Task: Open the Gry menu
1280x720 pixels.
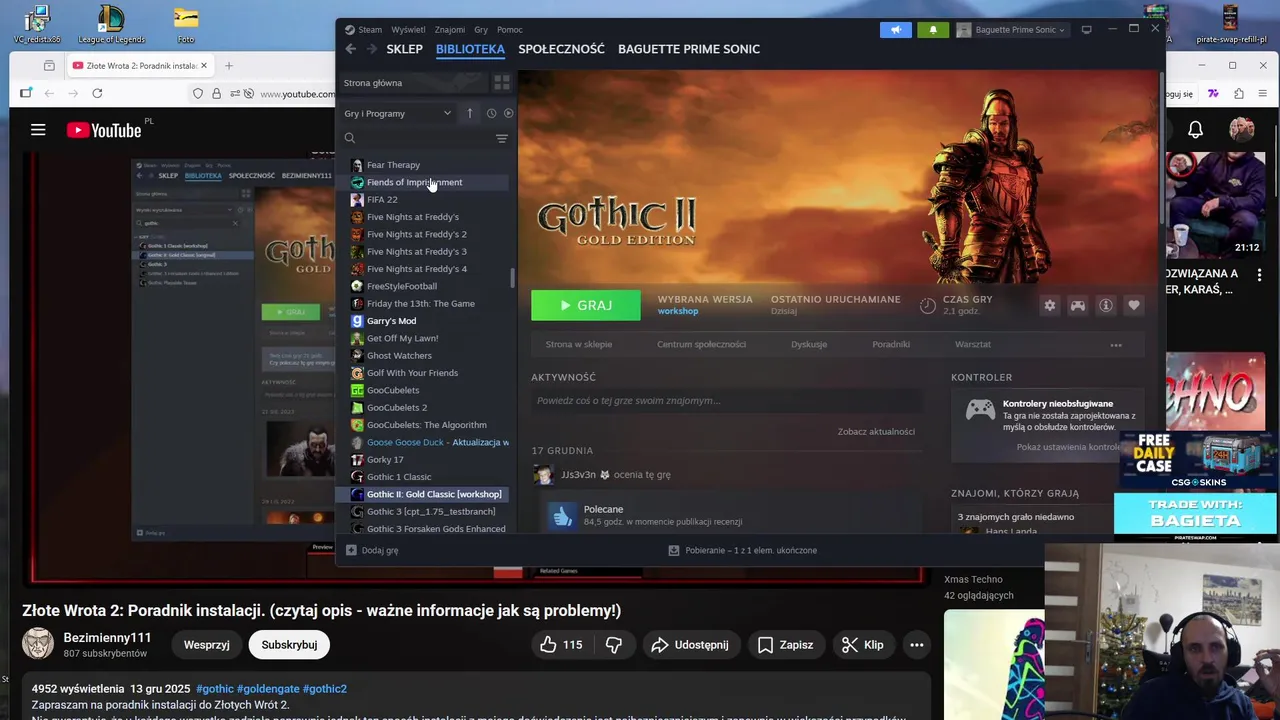Action: tap(481, 30)
